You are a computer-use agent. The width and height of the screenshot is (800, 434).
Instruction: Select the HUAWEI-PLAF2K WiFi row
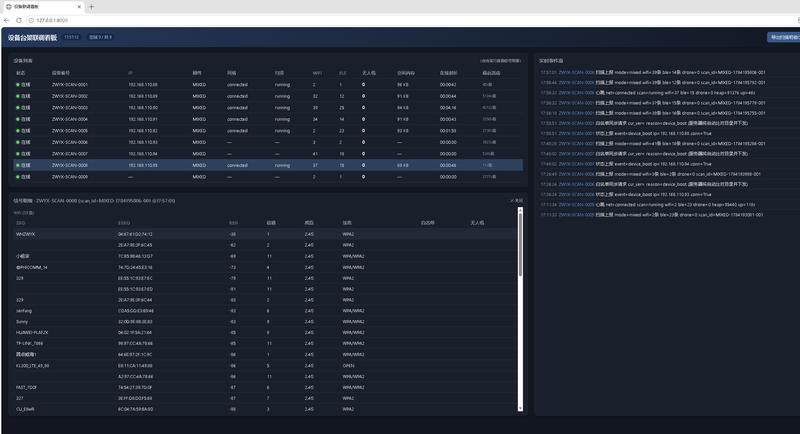coord(265,333)
